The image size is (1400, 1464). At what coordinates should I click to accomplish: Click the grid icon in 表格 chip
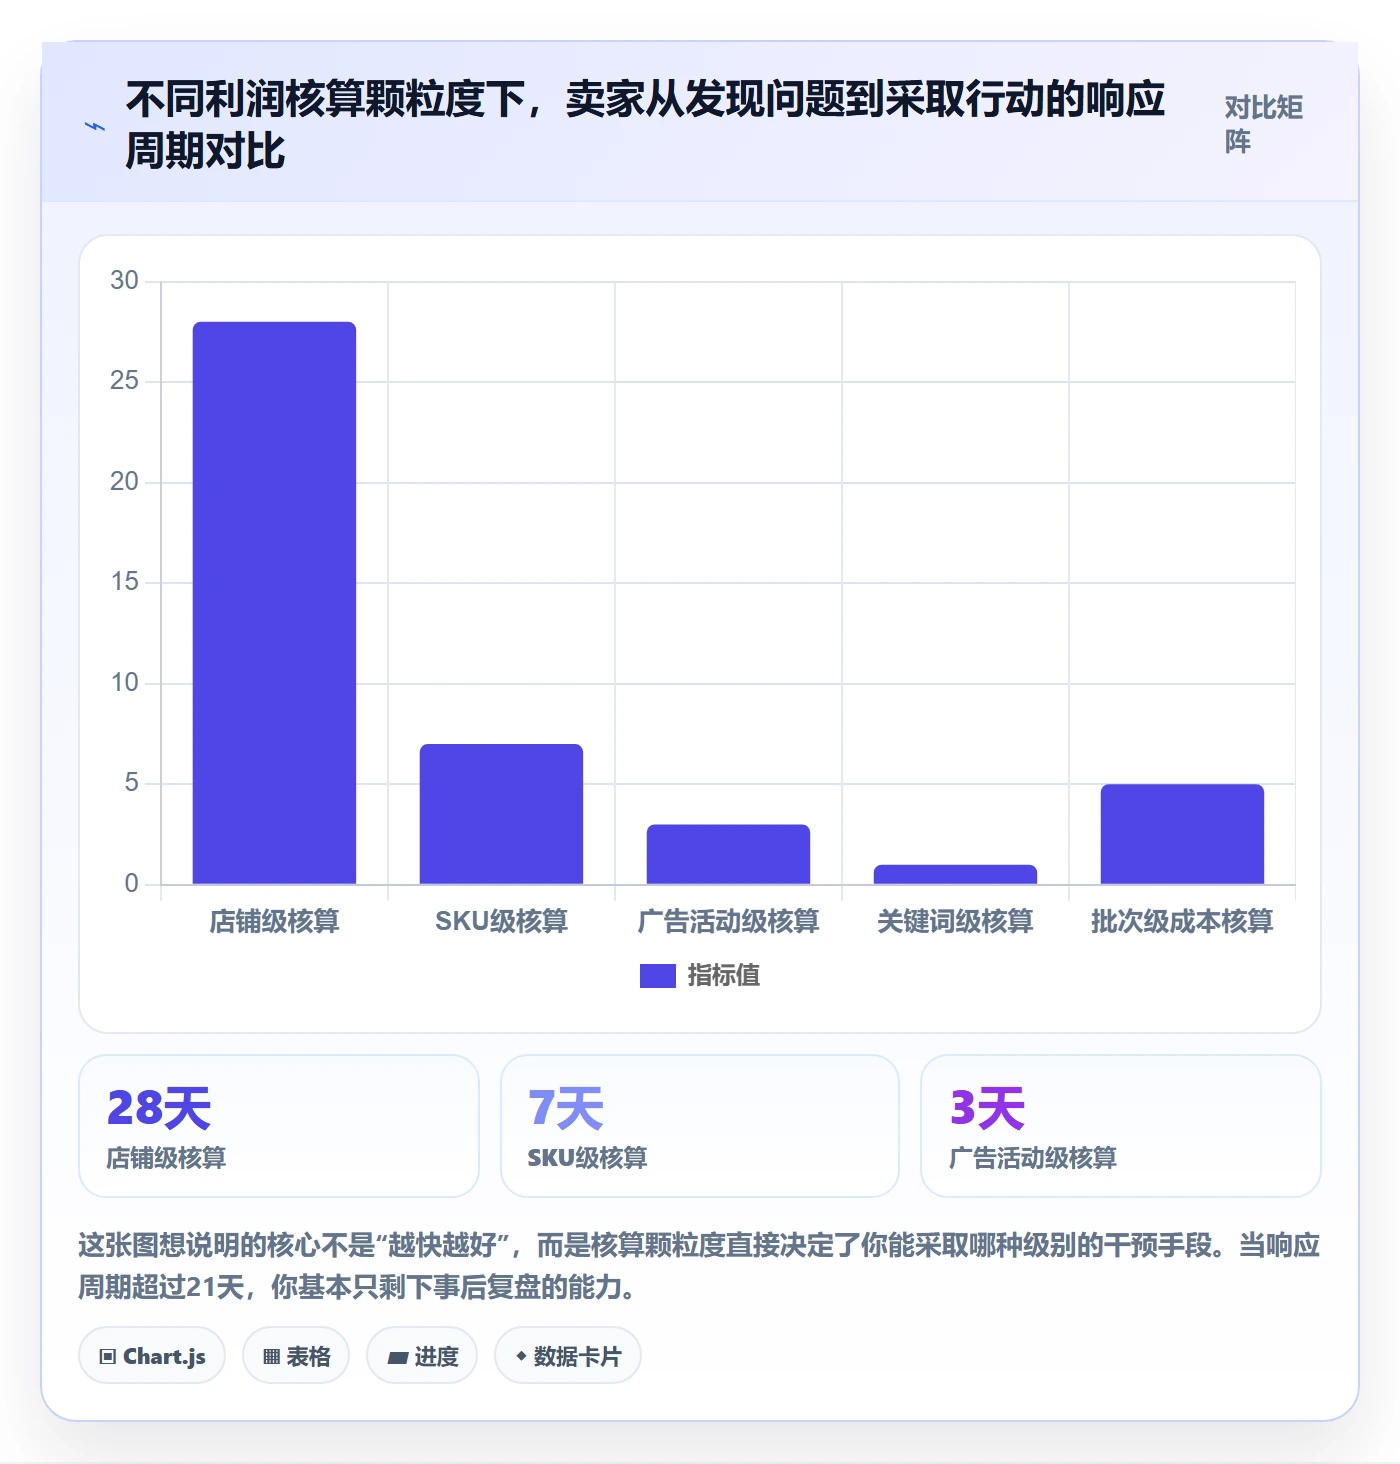[x=271, y=1357]
